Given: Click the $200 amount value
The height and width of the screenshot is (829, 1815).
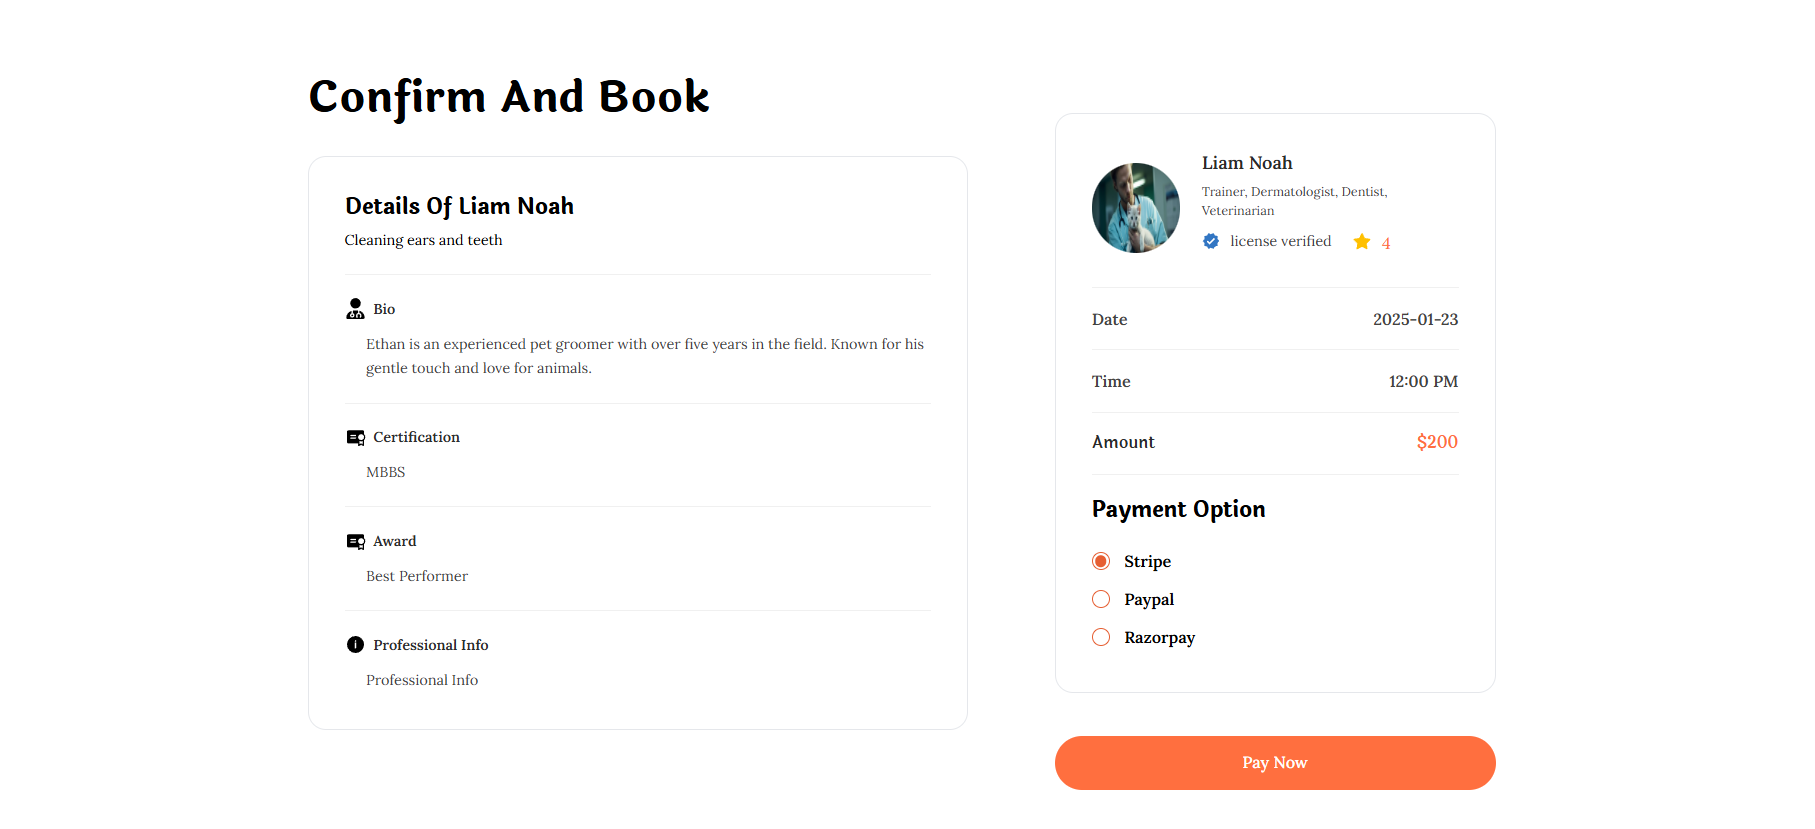Looking at the screenshot, I should 1437,442.
